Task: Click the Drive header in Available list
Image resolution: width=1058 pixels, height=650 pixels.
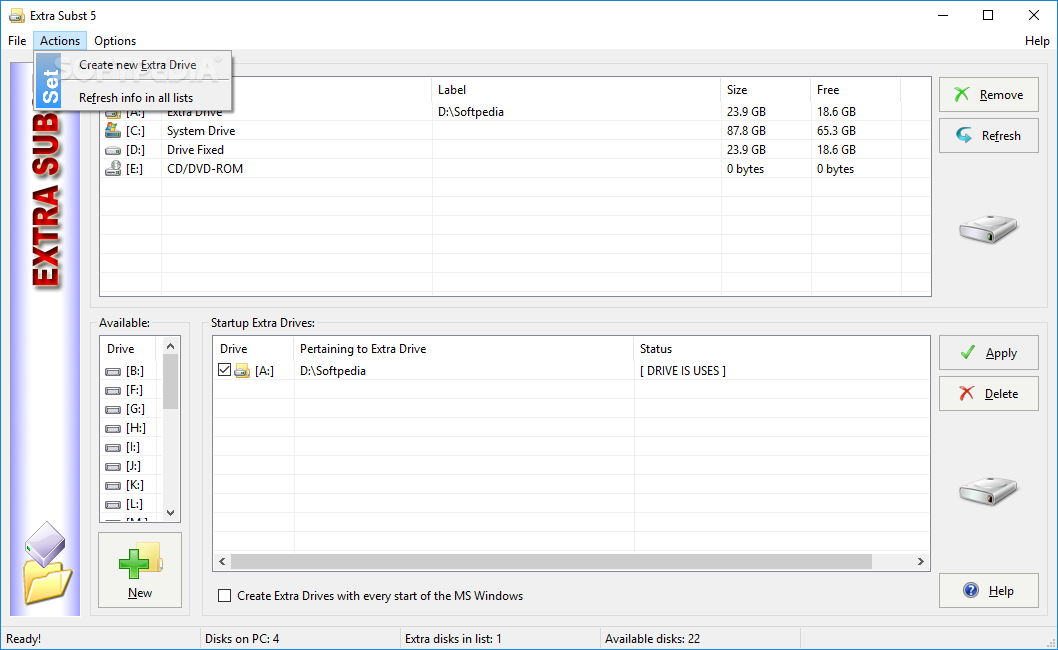Action: (x=128, y=349)
